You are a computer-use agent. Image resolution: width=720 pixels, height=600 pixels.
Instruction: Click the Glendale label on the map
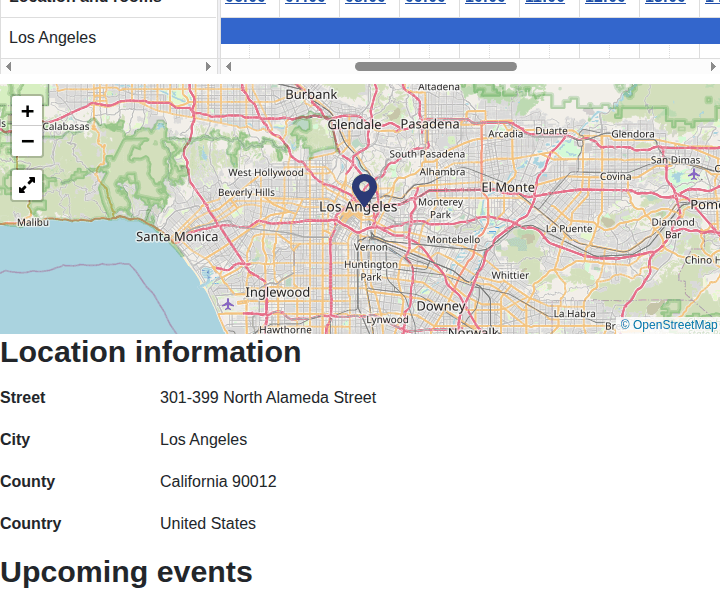[354, 124]
